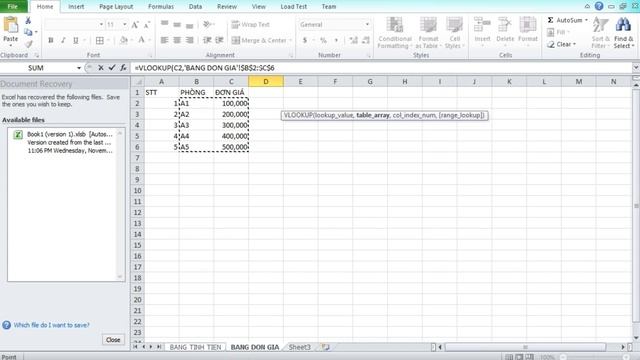Click the Font Color letter A icon
The image size is (640, 360).
(141, 40)
